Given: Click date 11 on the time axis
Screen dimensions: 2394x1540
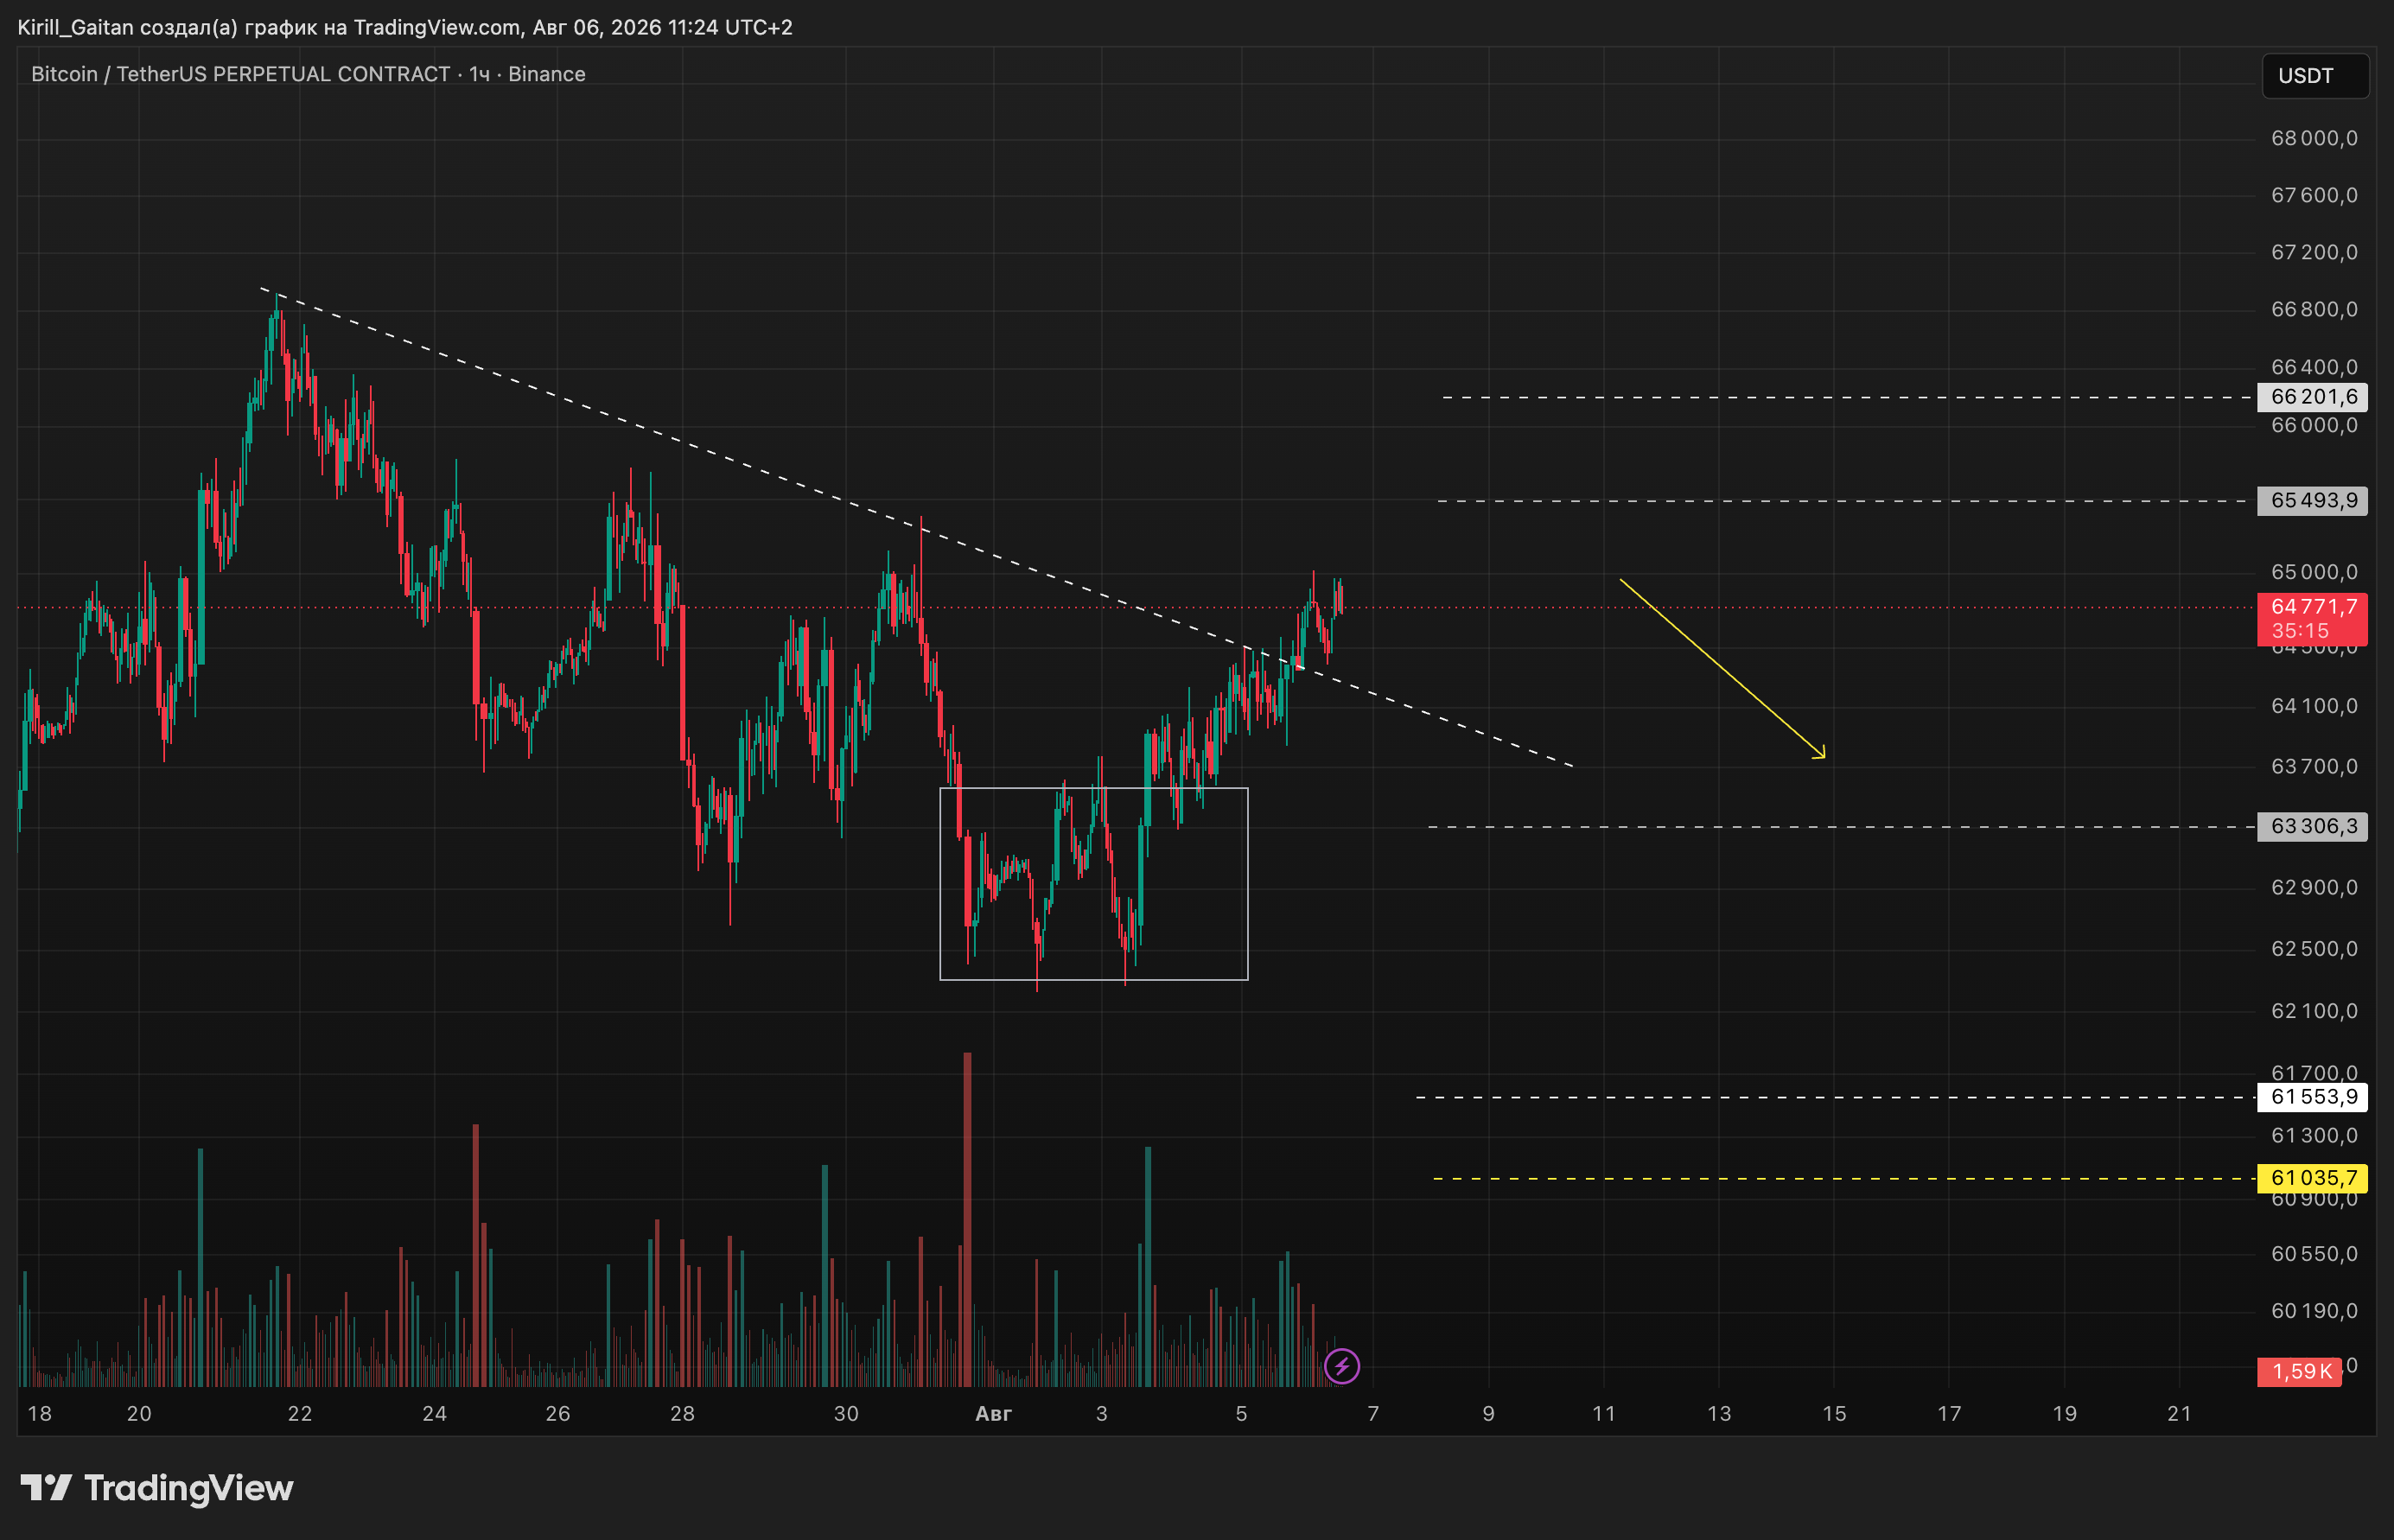Looking at the screenshot, I should 1604,1413.
